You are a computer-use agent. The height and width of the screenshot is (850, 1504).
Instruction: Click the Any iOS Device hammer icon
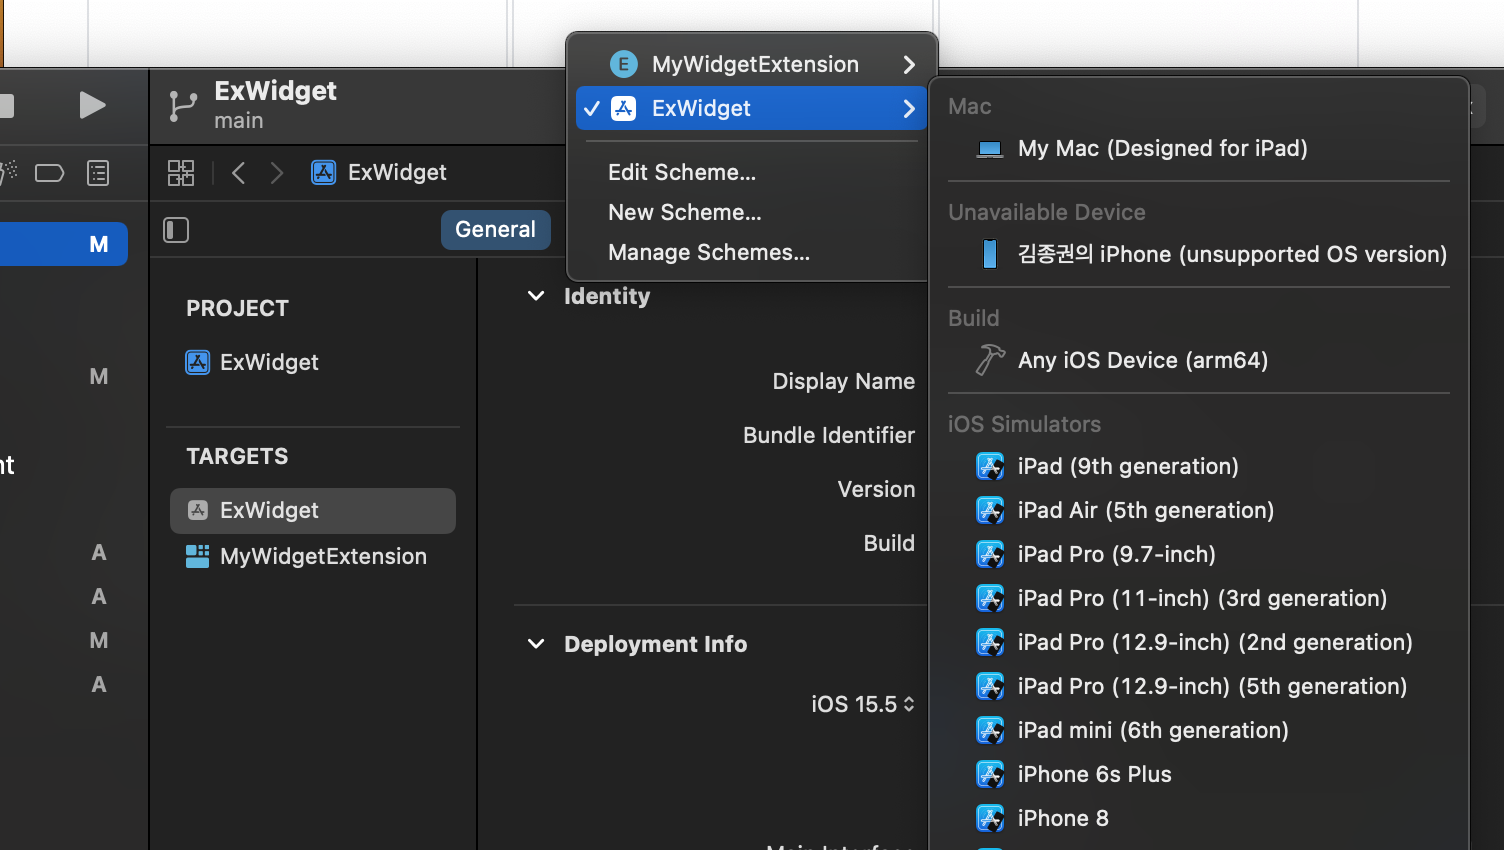pyautogui.click(x=990, y=360)
